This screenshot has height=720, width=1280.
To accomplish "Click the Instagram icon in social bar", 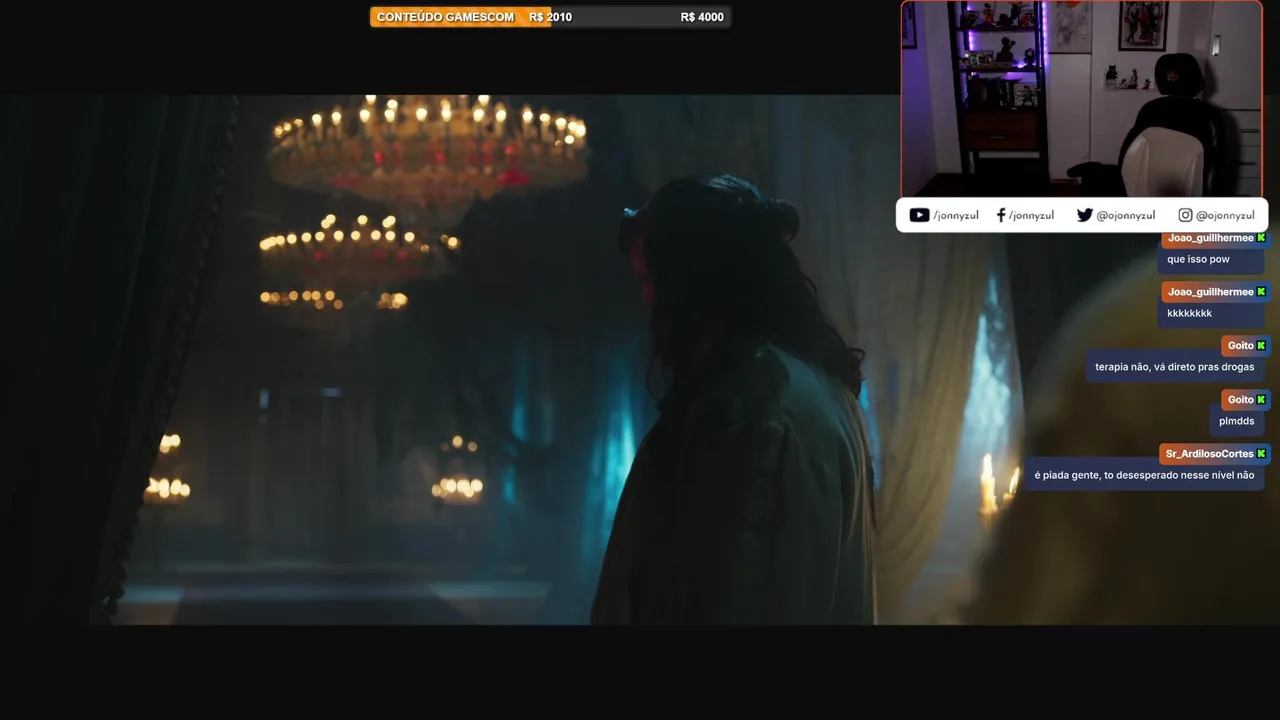I will [x=1185, y=215].
